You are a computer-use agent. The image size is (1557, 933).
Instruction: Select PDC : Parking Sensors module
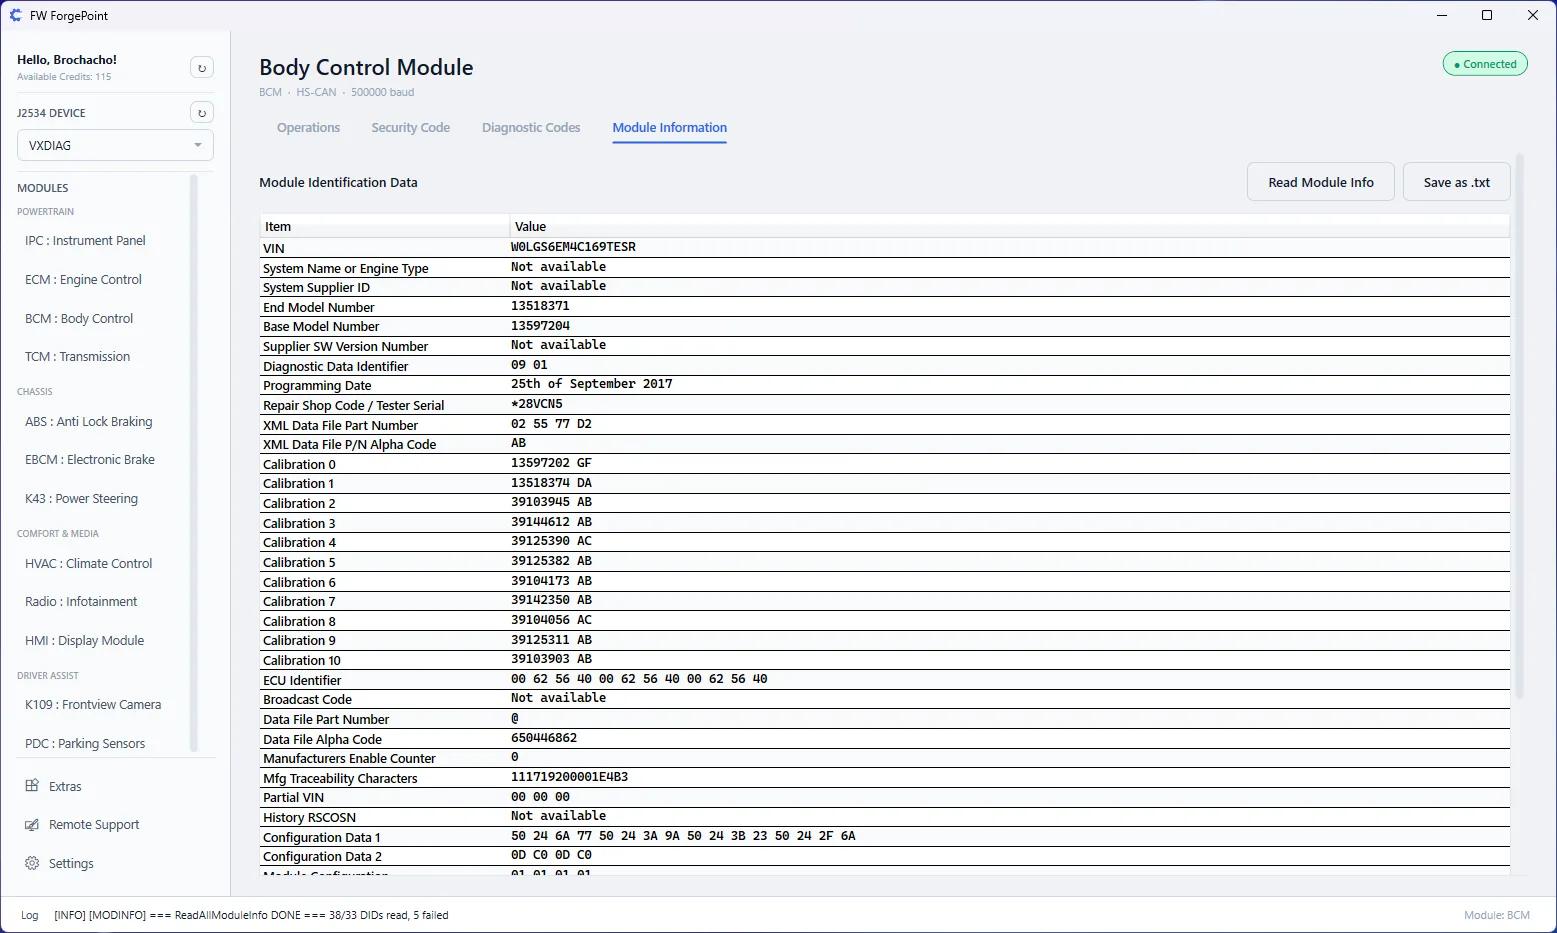[x=85, y=744]
